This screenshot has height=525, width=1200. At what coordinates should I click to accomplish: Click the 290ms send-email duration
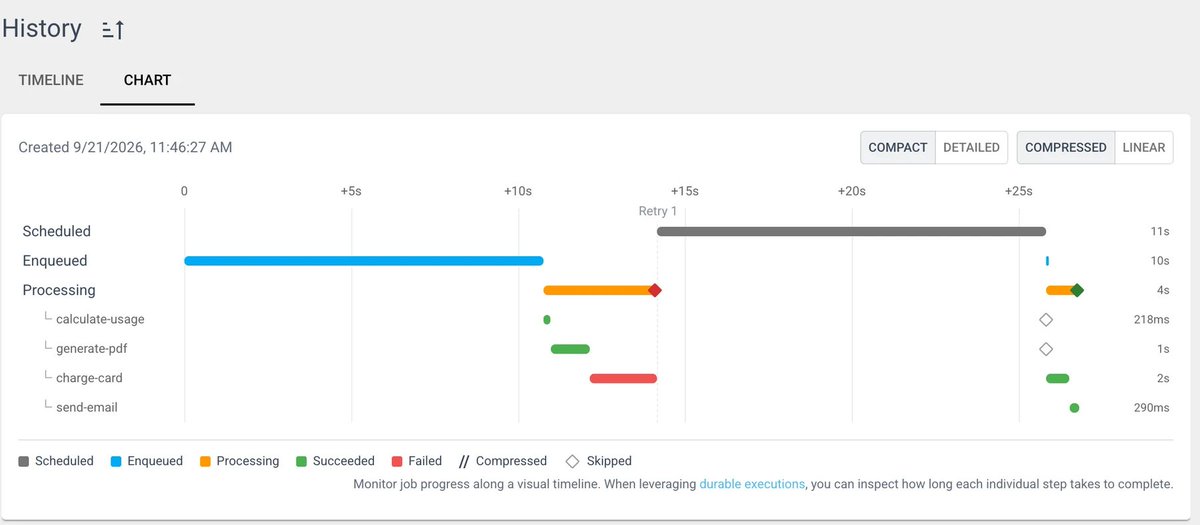tap(1151, 408)
